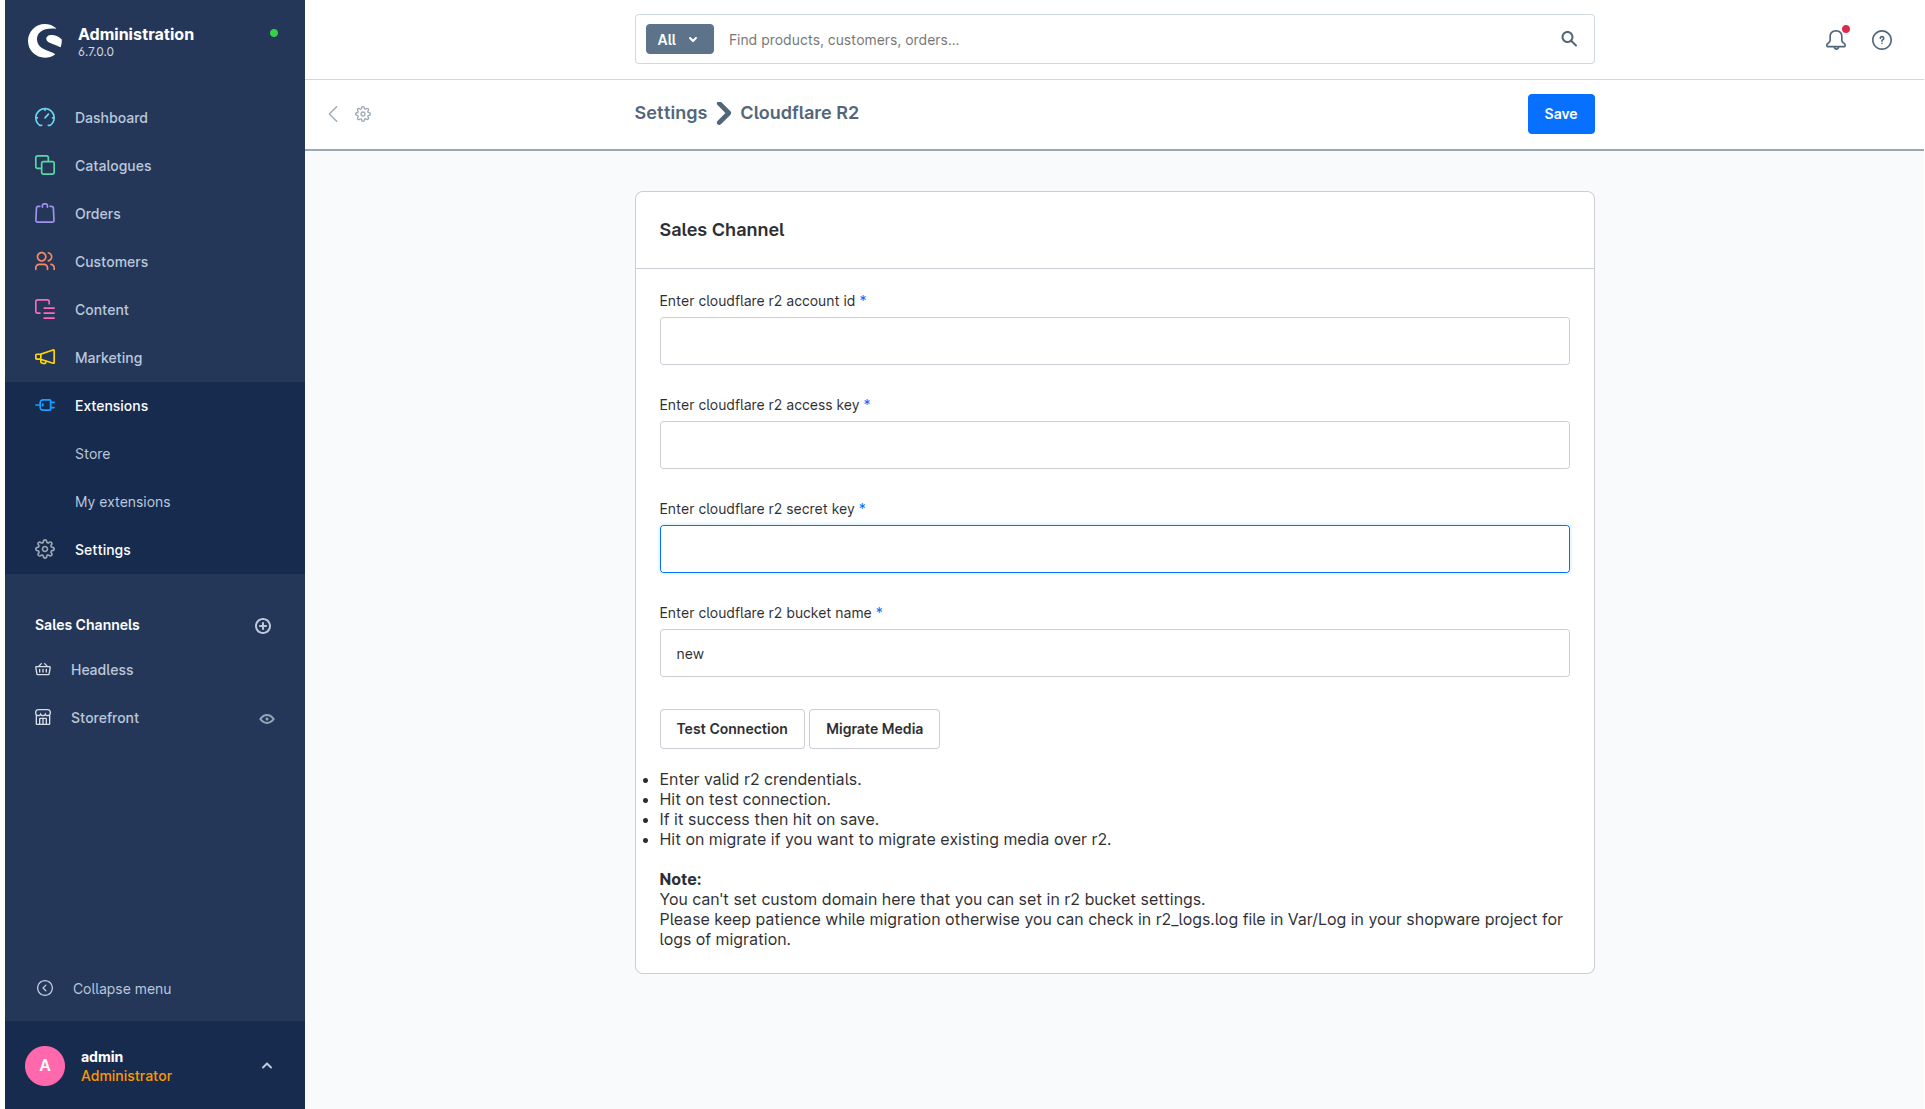Open the Marketing menu item
Screen dimensions: 1925x1109
[108, 358]
